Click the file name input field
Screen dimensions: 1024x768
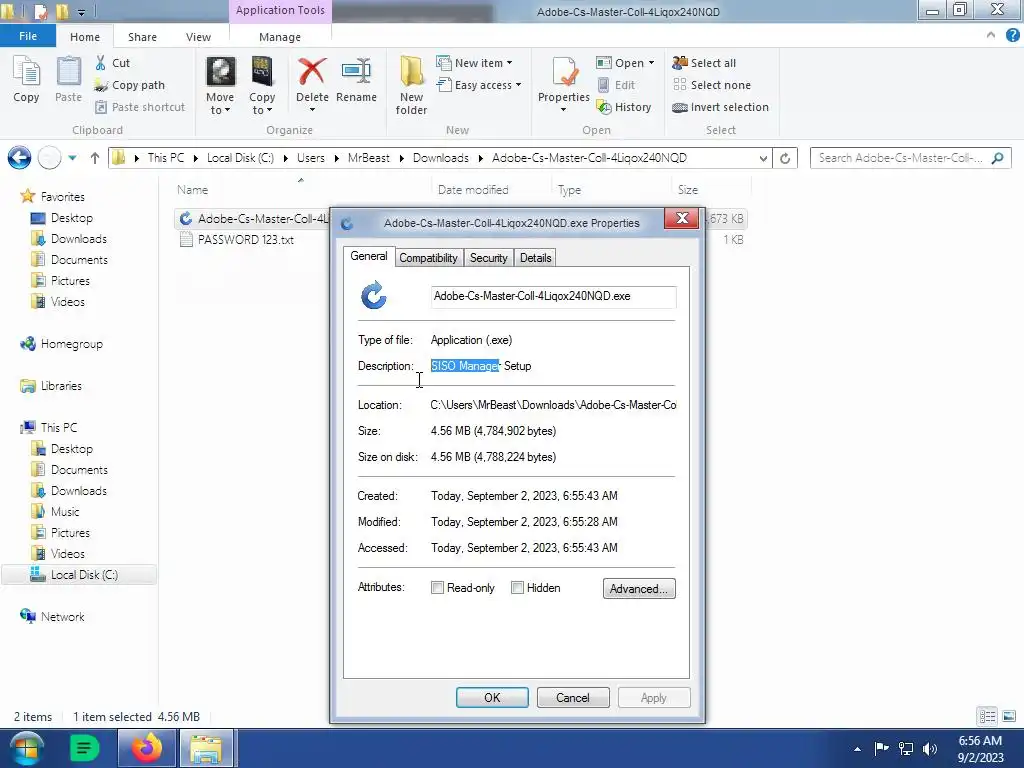pos(554,296)
